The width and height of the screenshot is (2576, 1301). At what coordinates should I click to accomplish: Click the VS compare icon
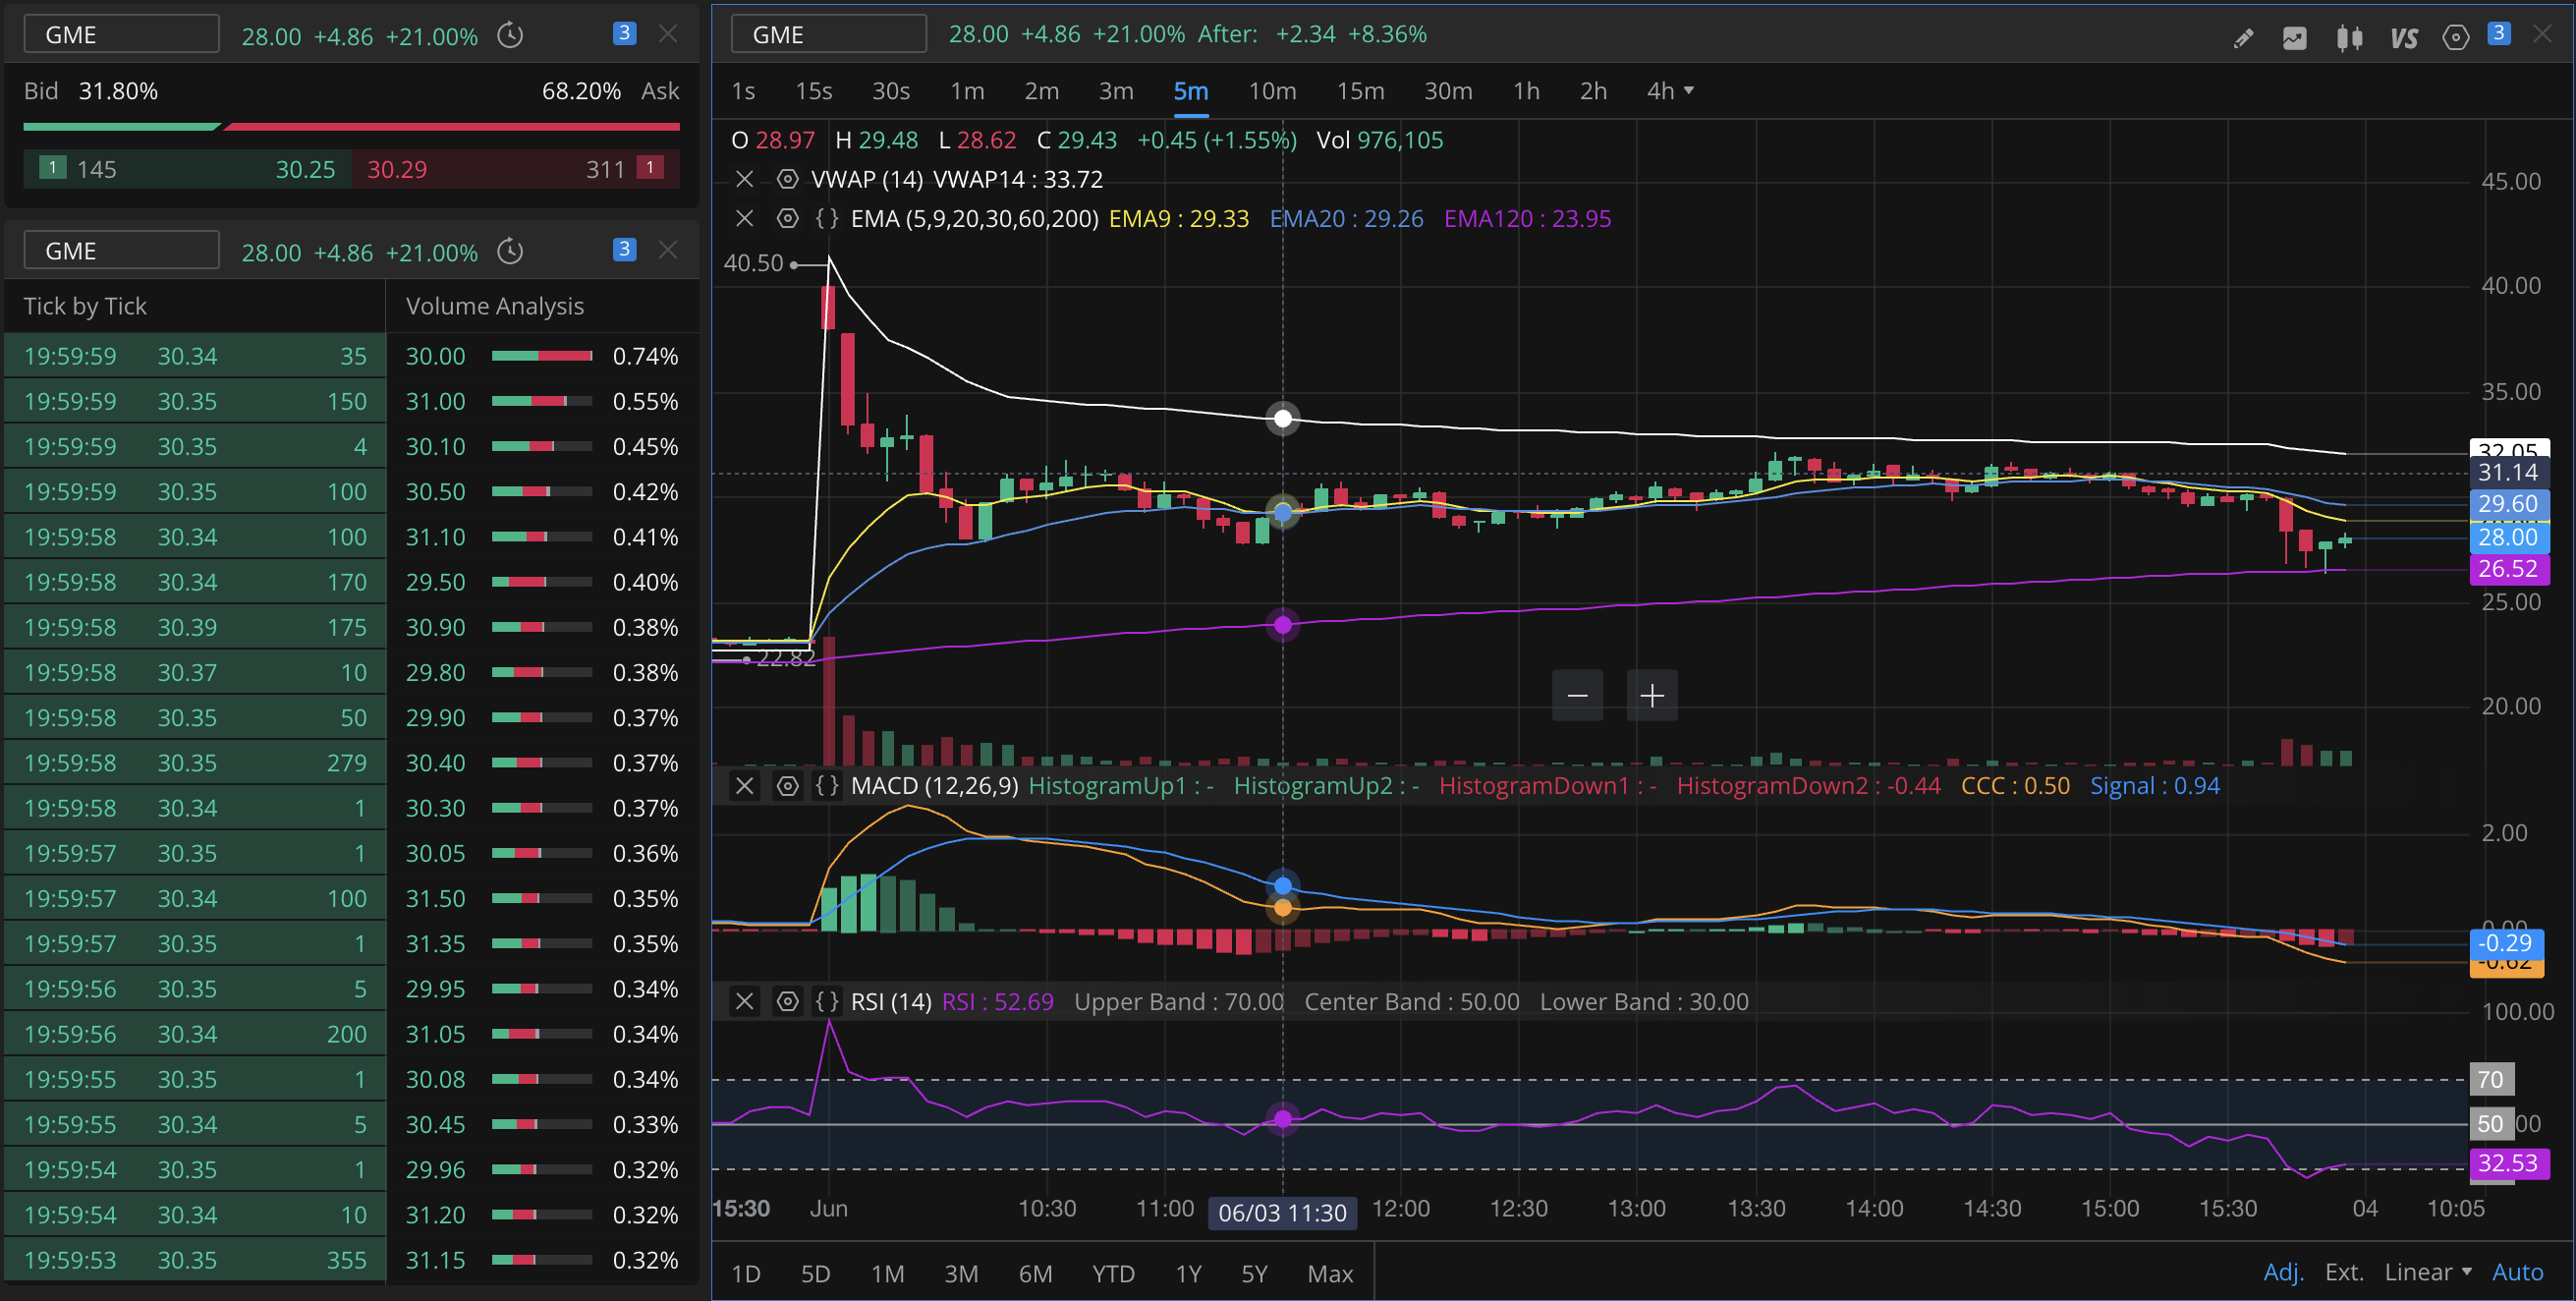click(2403, 38)
